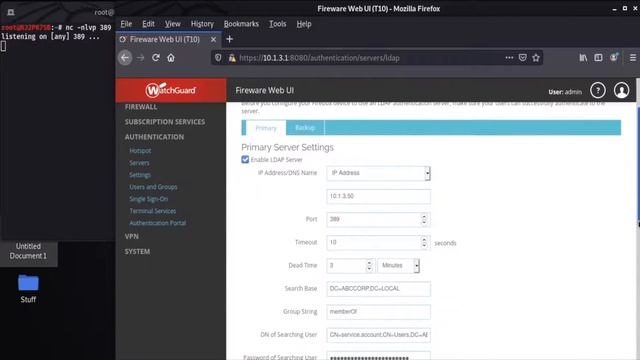The width and height of the screenshot is (640, 360).
Task: Click the terminal window title icon
Action: (11, 12)
